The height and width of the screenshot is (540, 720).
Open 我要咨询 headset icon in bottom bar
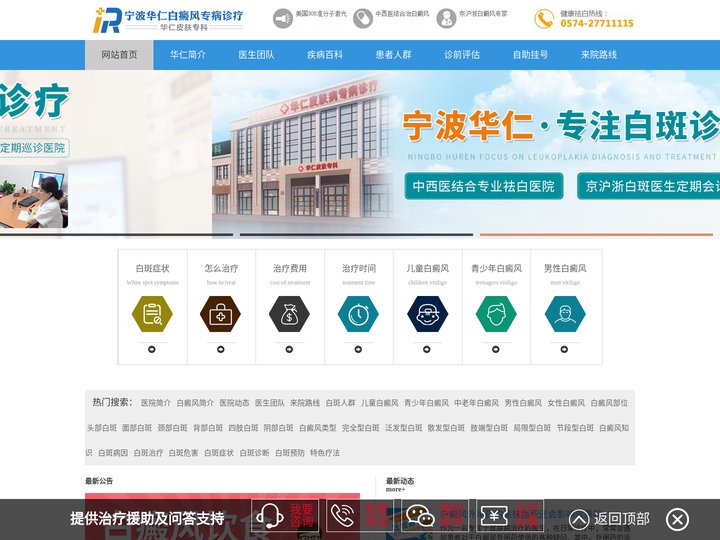(x=270, y=516)
